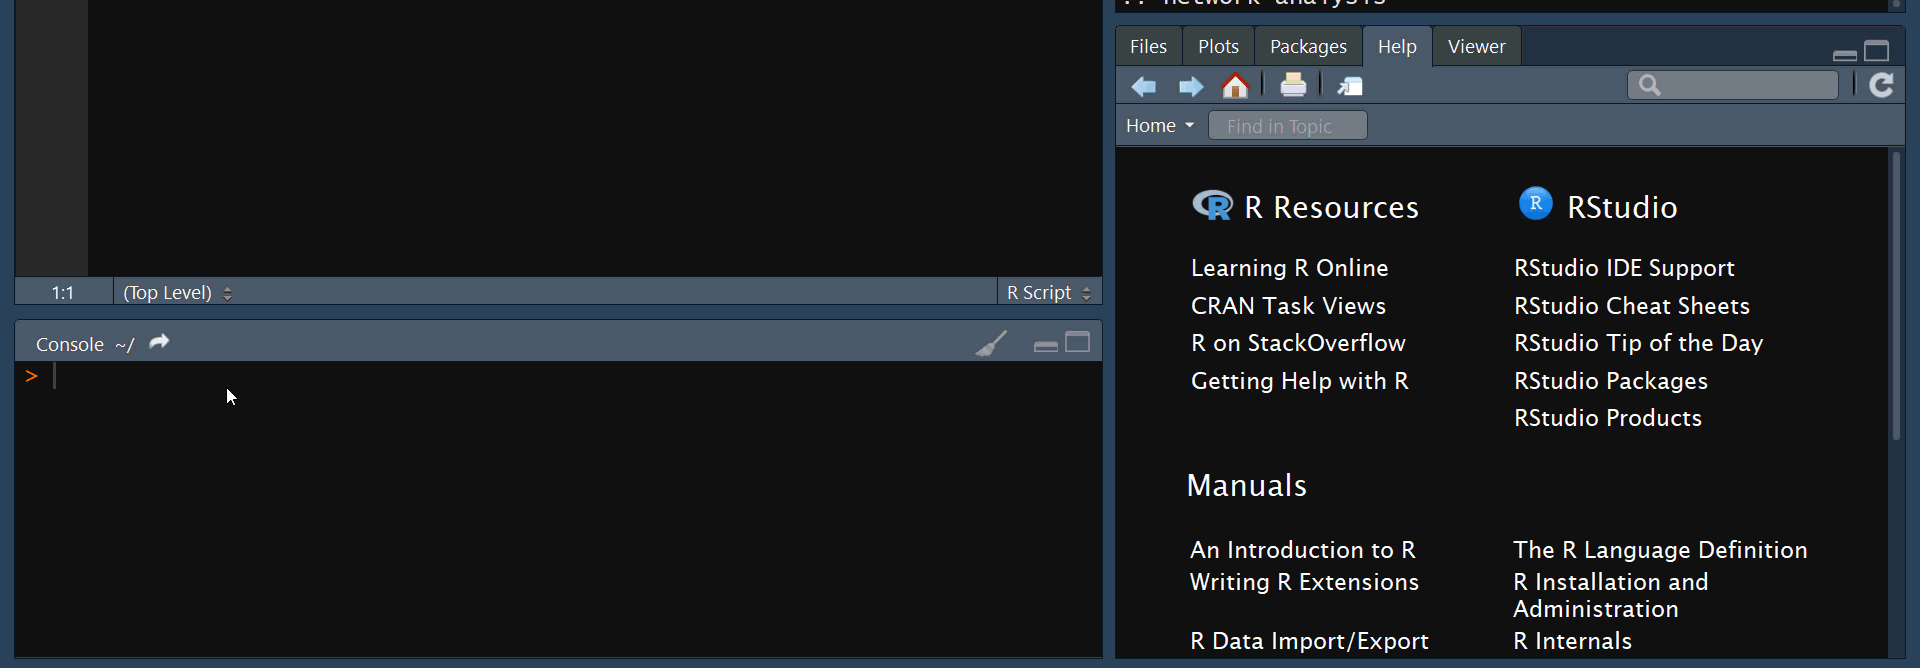View current working directory arrow icon
Viewport: 1920px width, 668px height.
(x=159, y=342)
